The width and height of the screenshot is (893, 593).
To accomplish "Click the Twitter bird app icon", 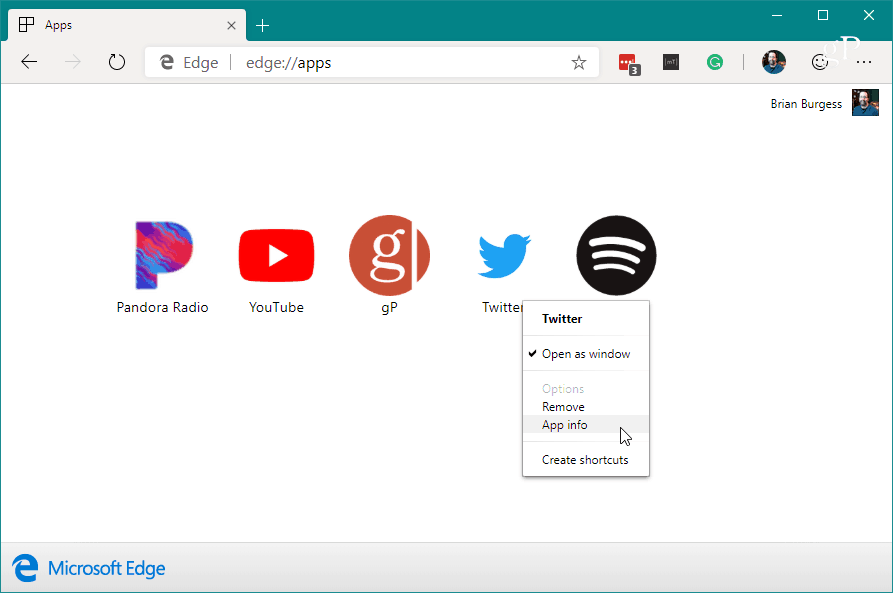I will tap(504, 255).
